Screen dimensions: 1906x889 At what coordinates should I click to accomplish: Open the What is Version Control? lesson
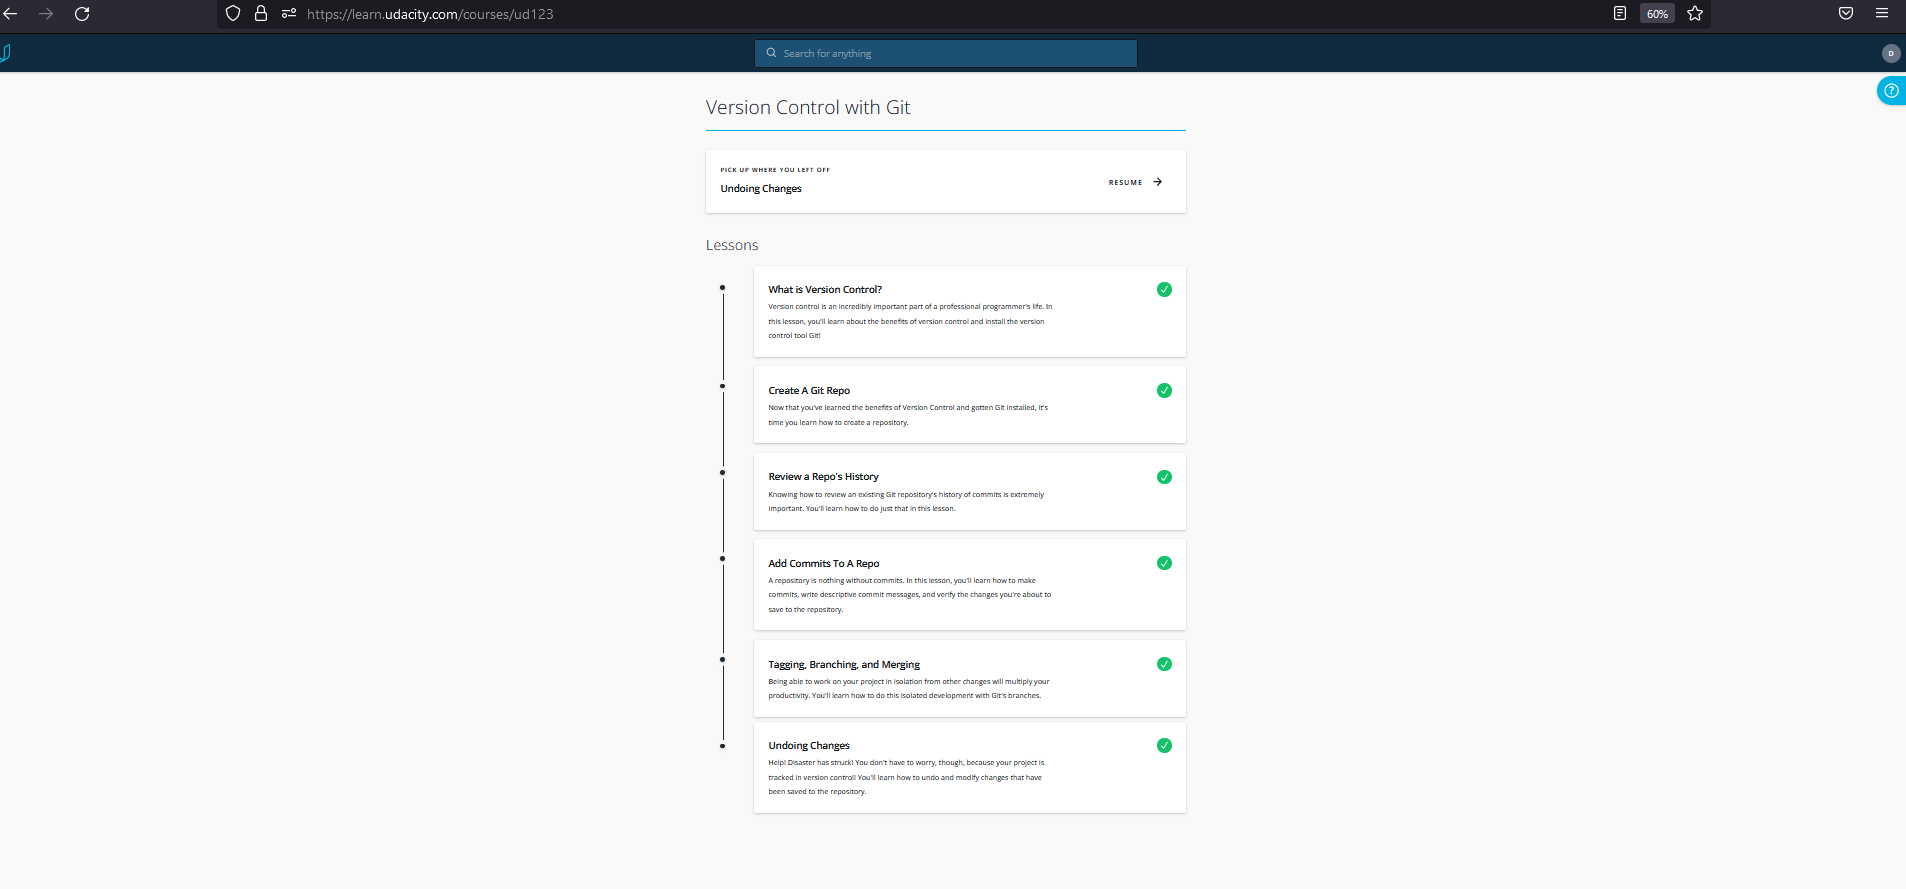coord(825,290)
